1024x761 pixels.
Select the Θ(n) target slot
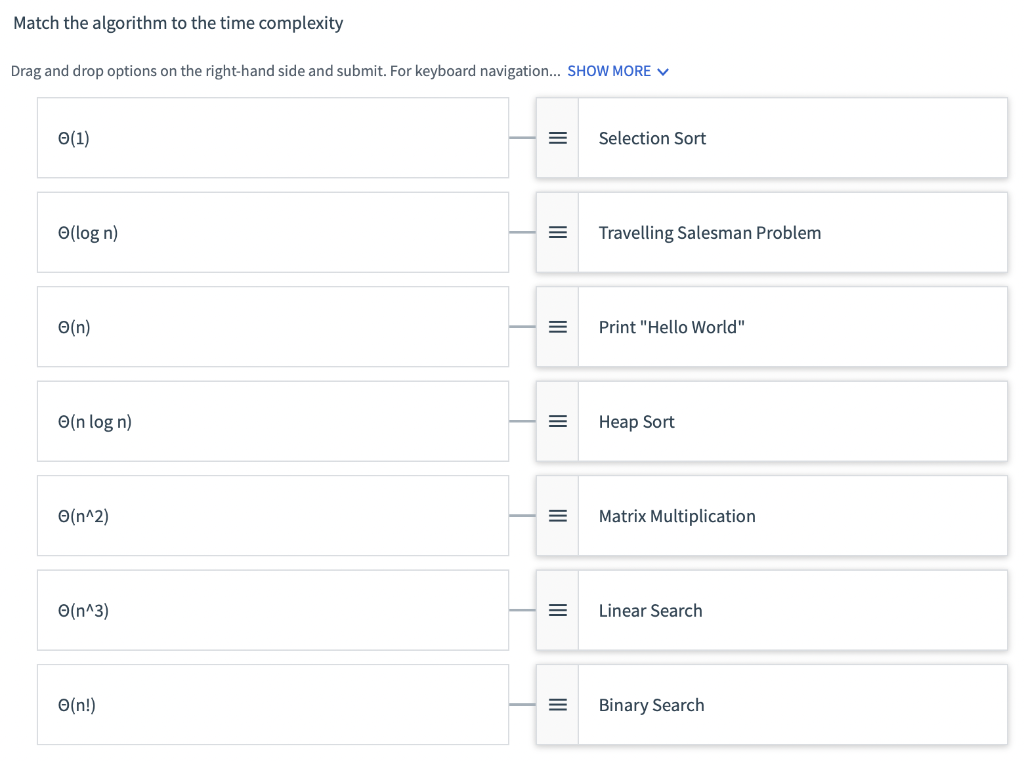[273, 327]
